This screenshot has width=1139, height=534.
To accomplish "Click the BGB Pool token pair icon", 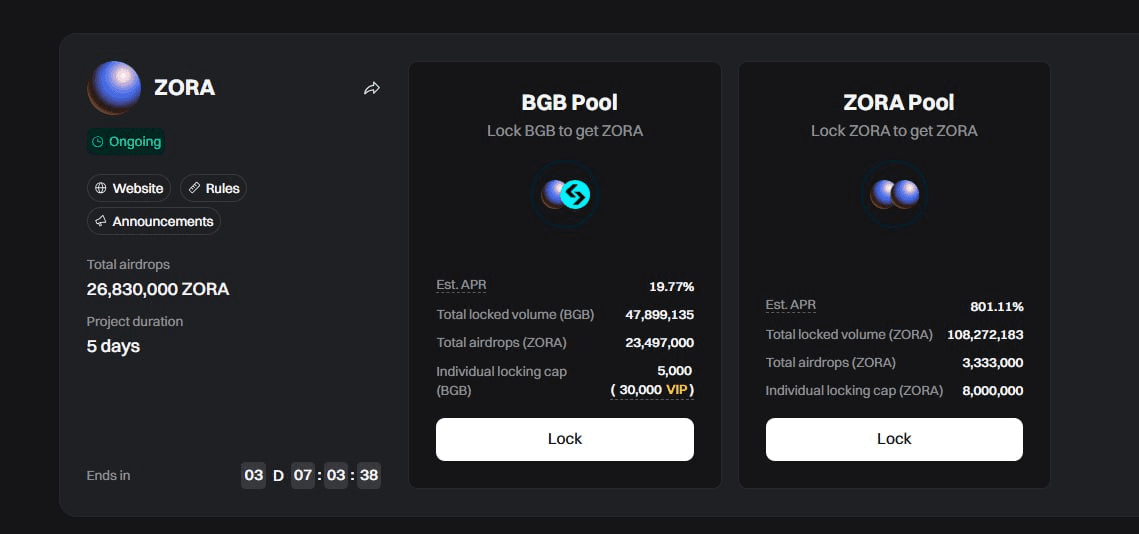I will click(x=565, y=194).
